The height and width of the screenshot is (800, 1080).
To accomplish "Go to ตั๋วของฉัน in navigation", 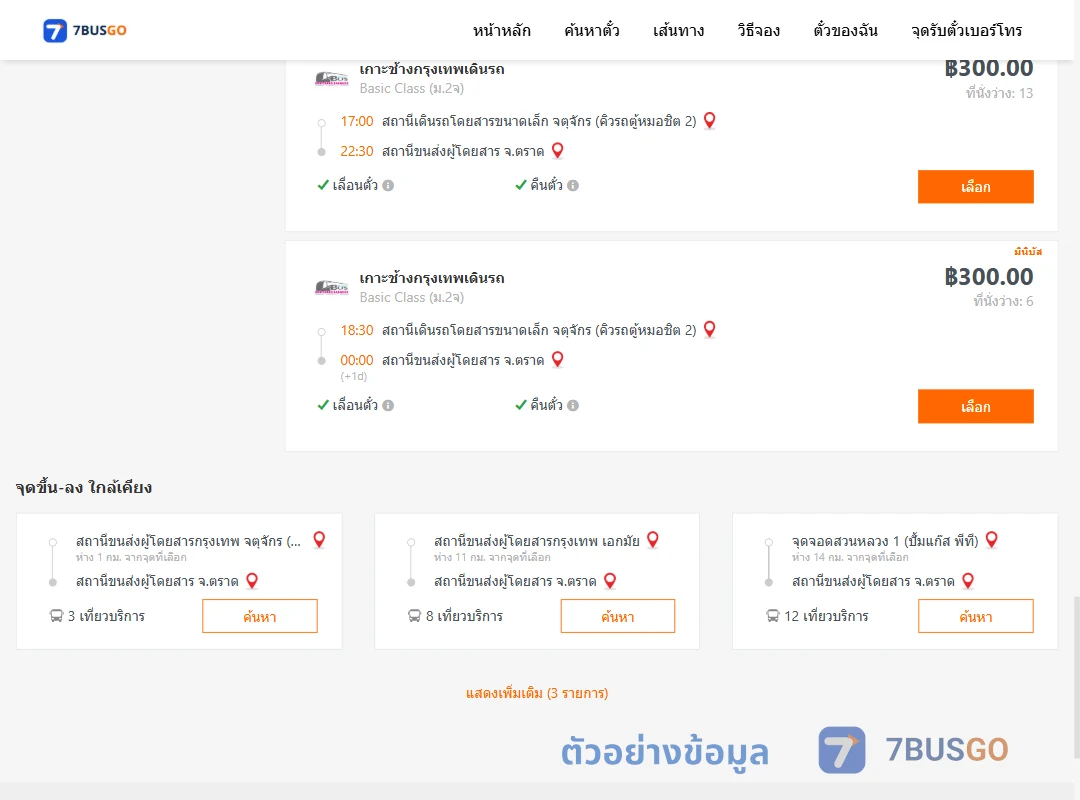I will [845, 30].
